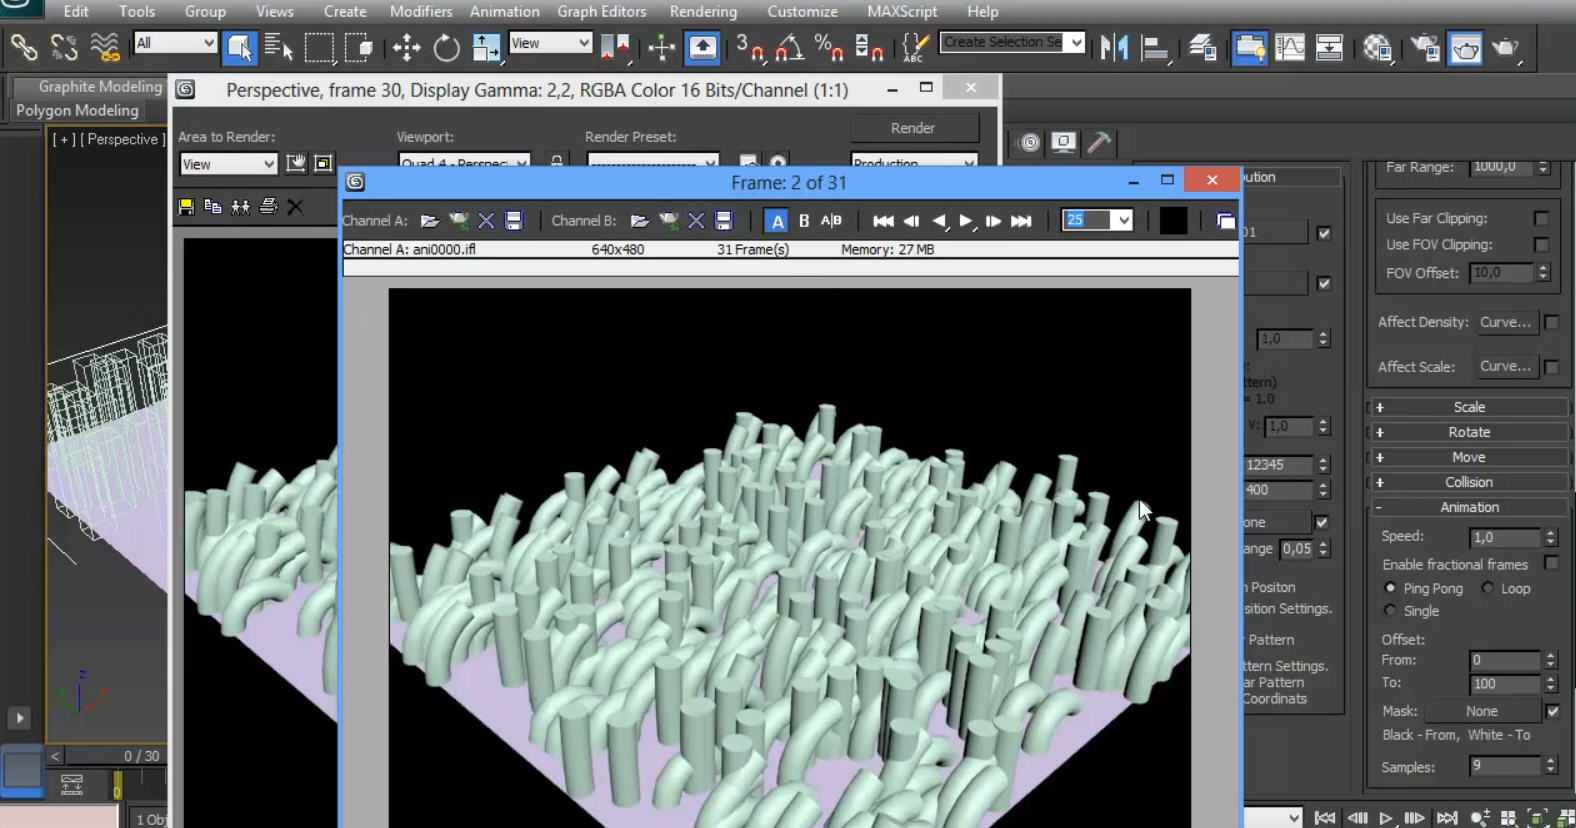Image resolution: width=1576 pixels, height=828 pixels.
Task: Close Channel B image
Action: coord(696,221)
